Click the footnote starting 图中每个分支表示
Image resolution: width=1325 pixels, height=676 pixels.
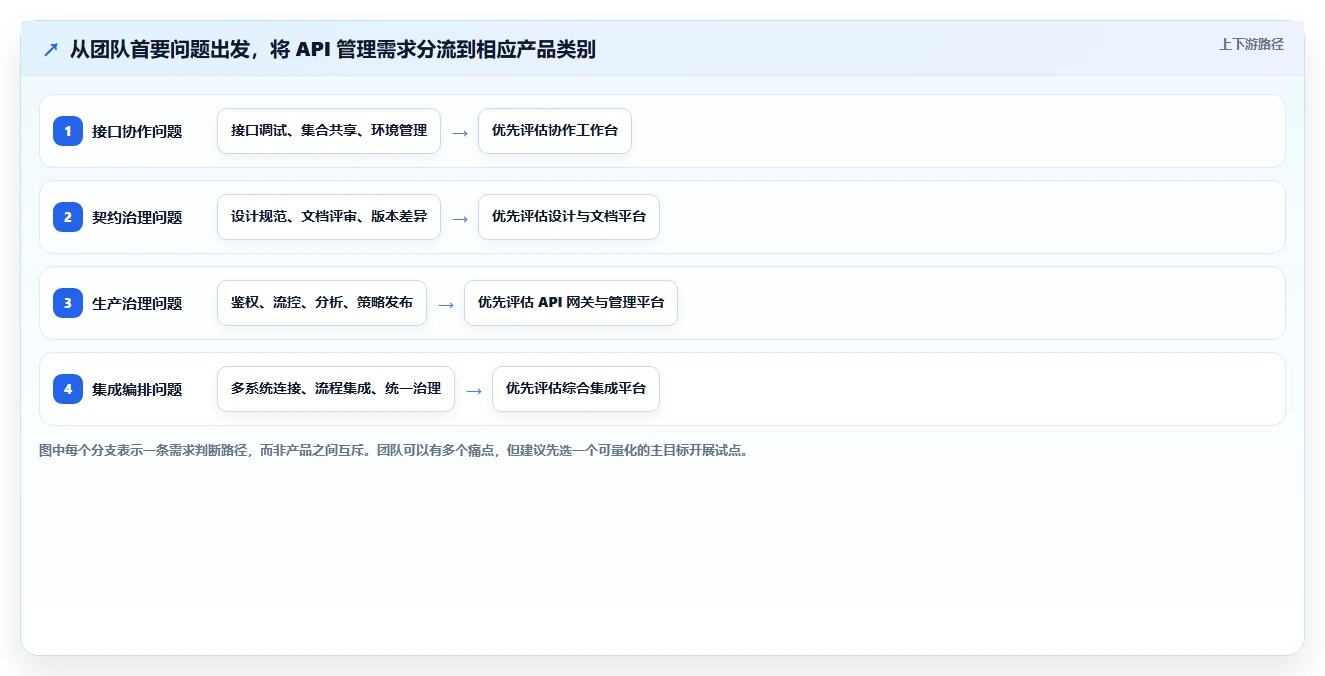(x=394, y=450)
